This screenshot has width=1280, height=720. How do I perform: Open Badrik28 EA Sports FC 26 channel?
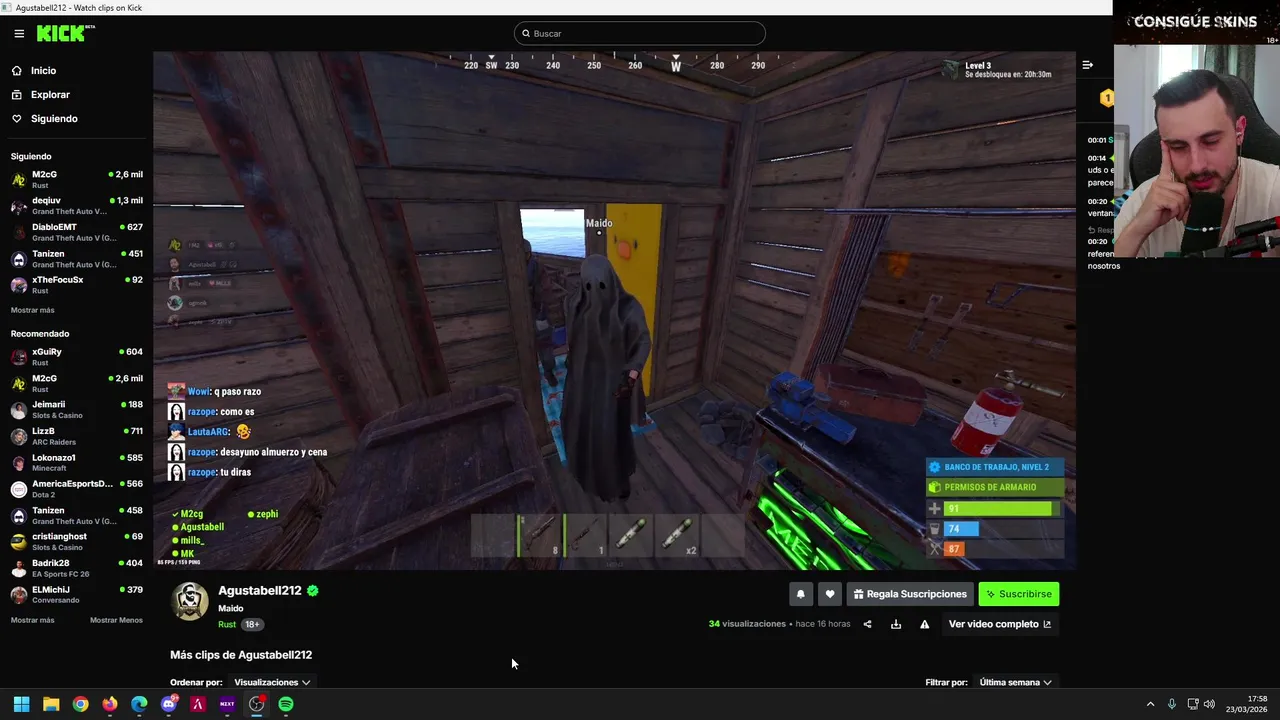[76, 568]
